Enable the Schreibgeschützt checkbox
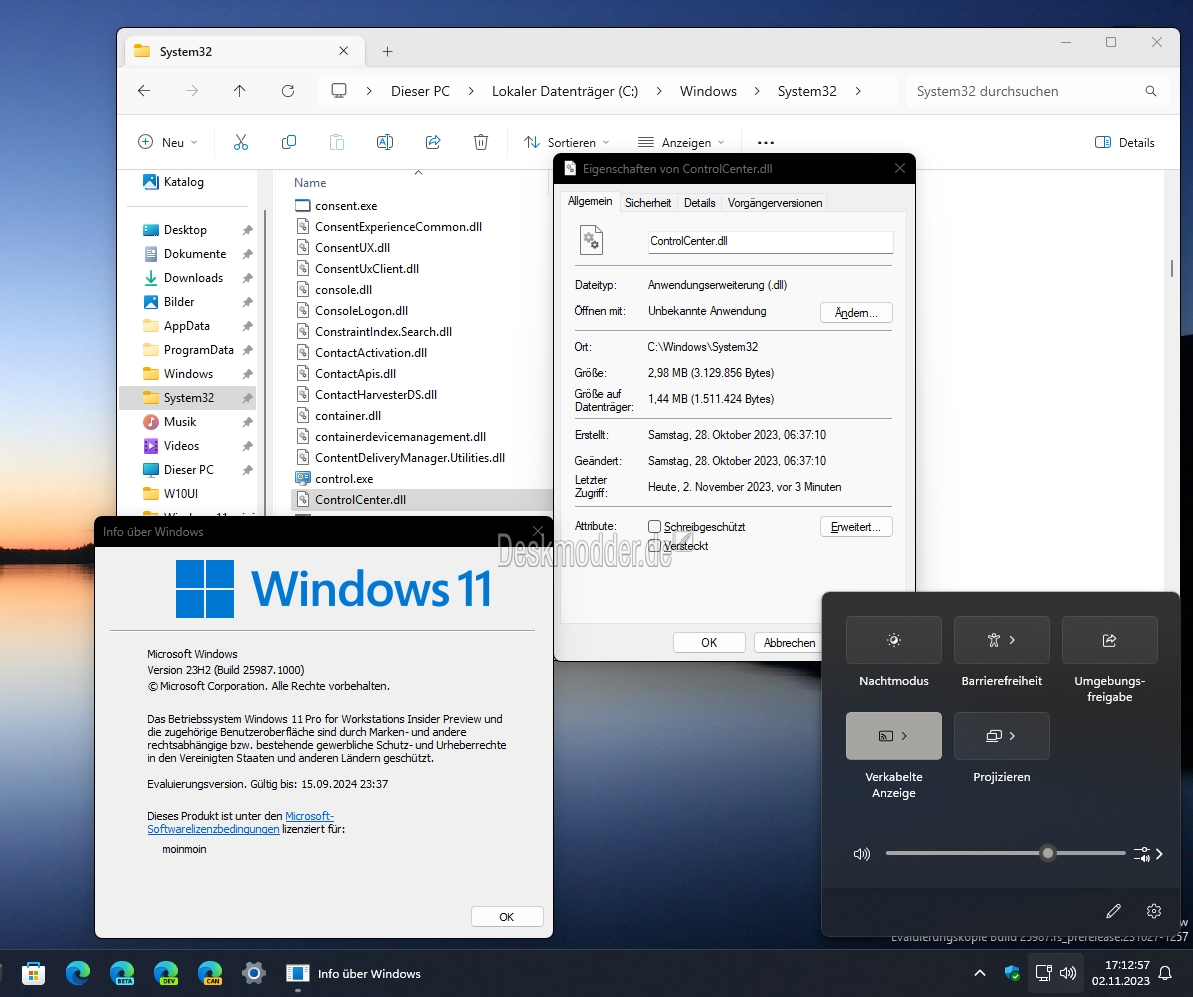1193x997 pixels. [x=654, y=527]
